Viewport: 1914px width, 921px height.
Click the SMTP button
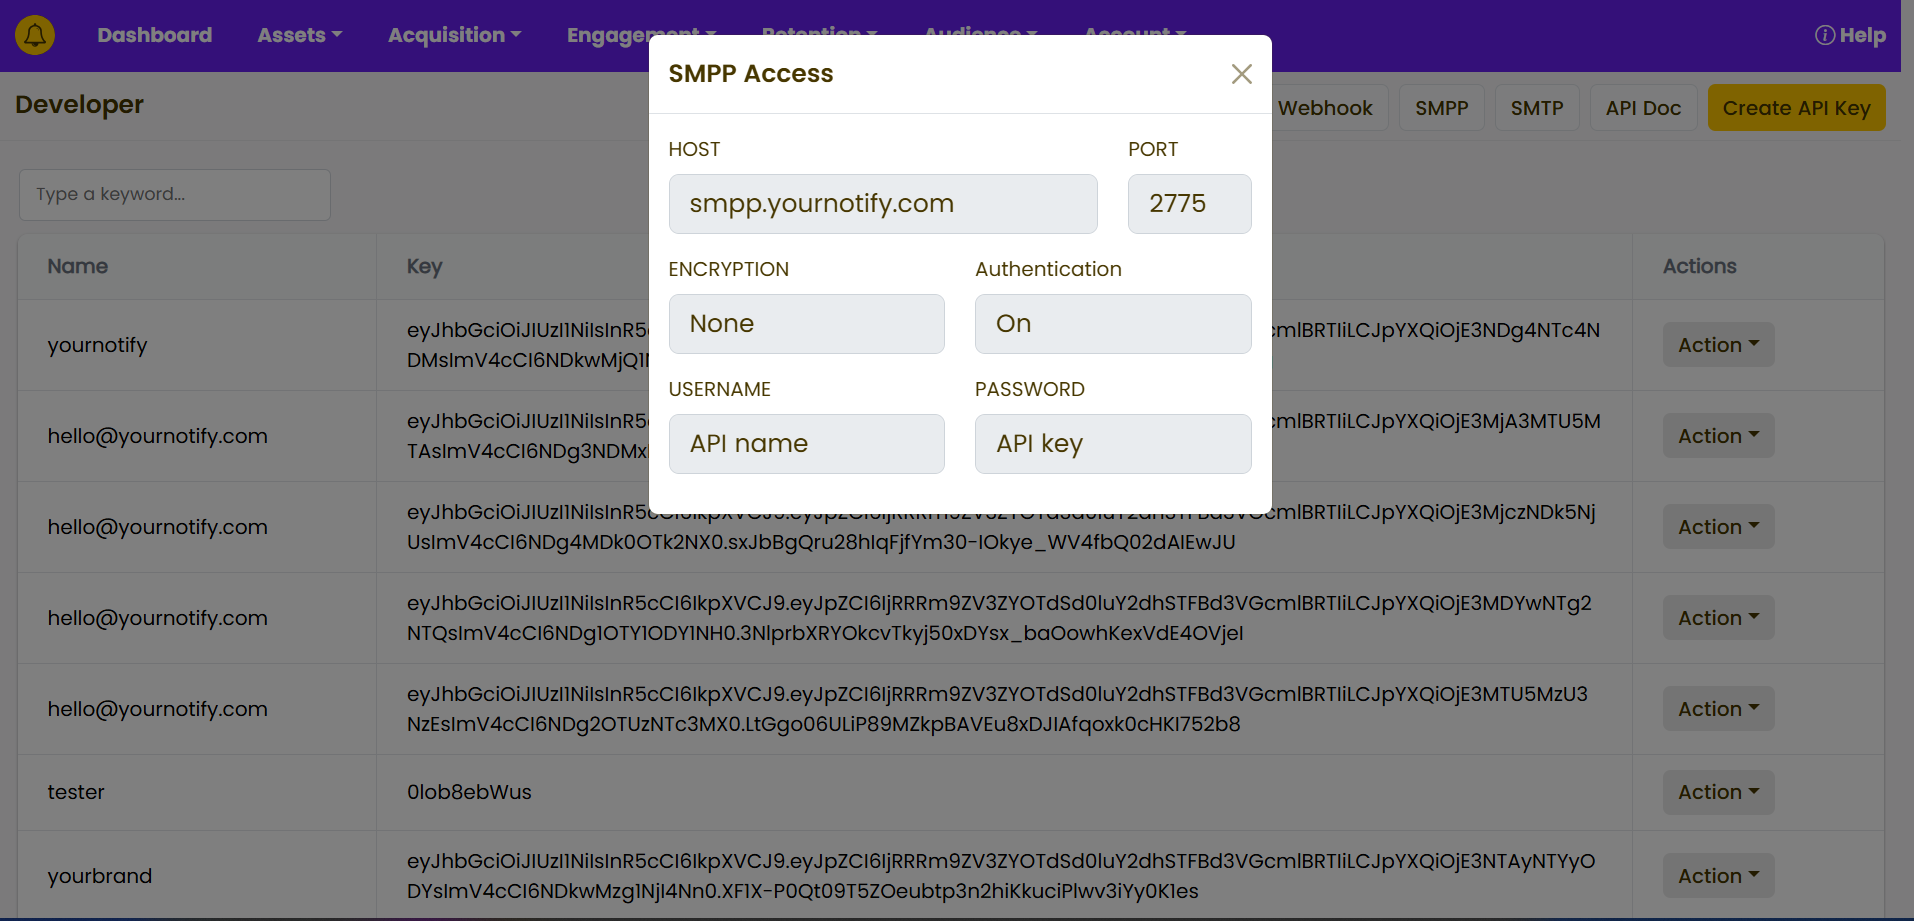[x=1536, y=108]
